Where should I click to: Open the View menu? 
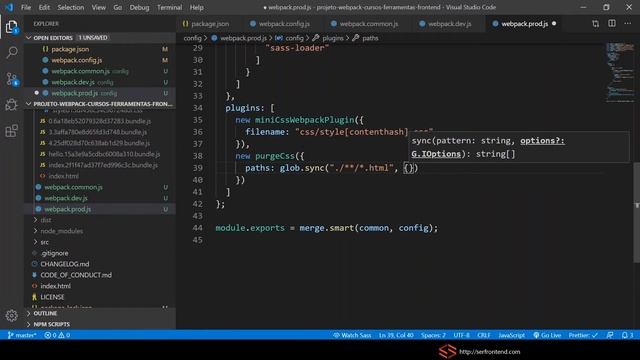click(x=98, y=7)
